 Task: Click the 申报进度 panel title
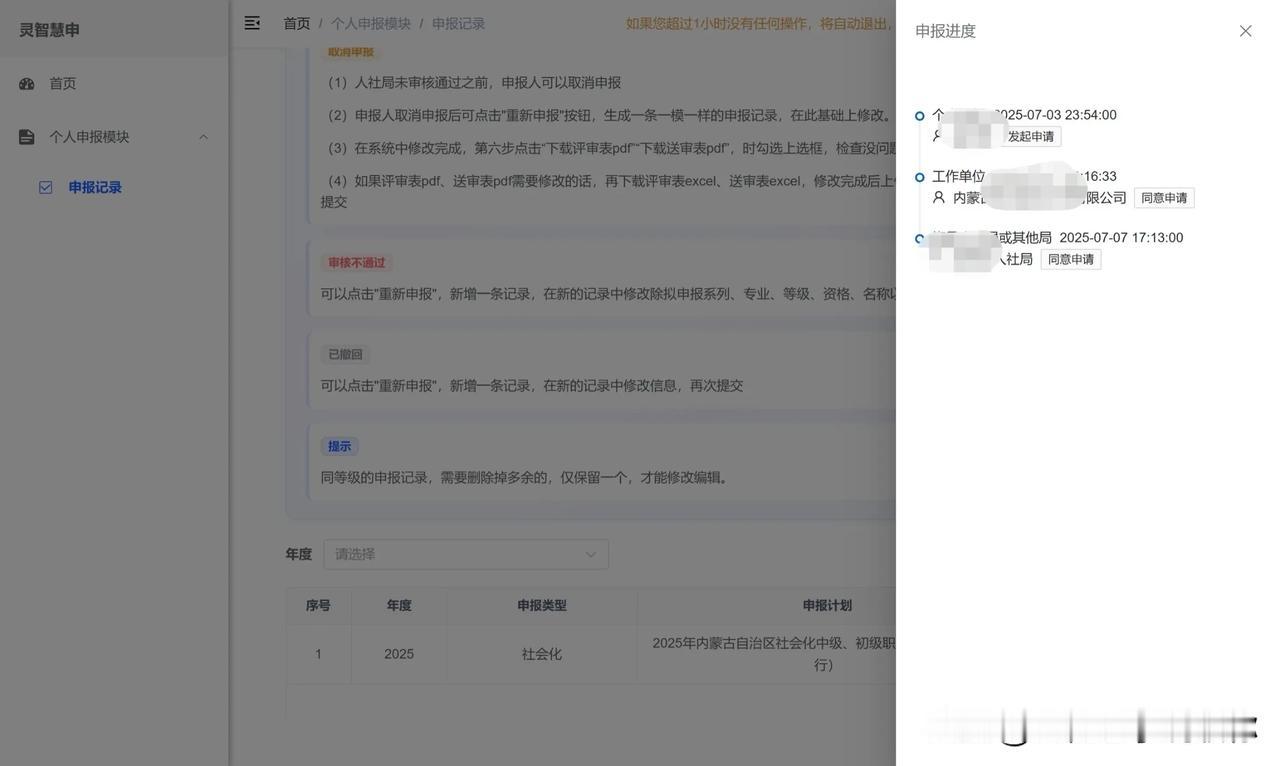tap(945, 31)
